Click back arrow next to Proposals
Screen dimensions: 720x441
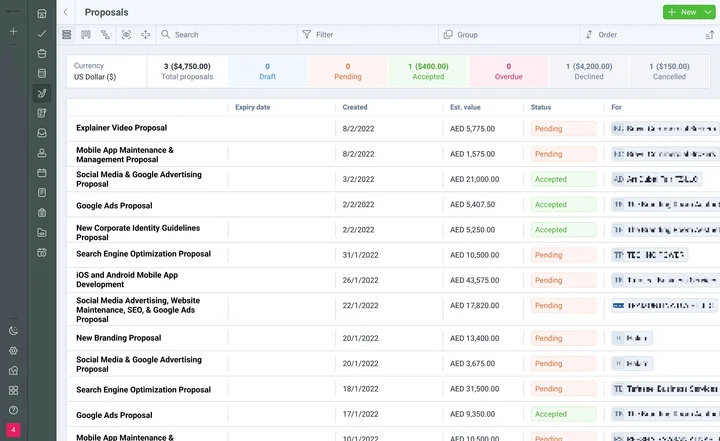pos(66,12)
